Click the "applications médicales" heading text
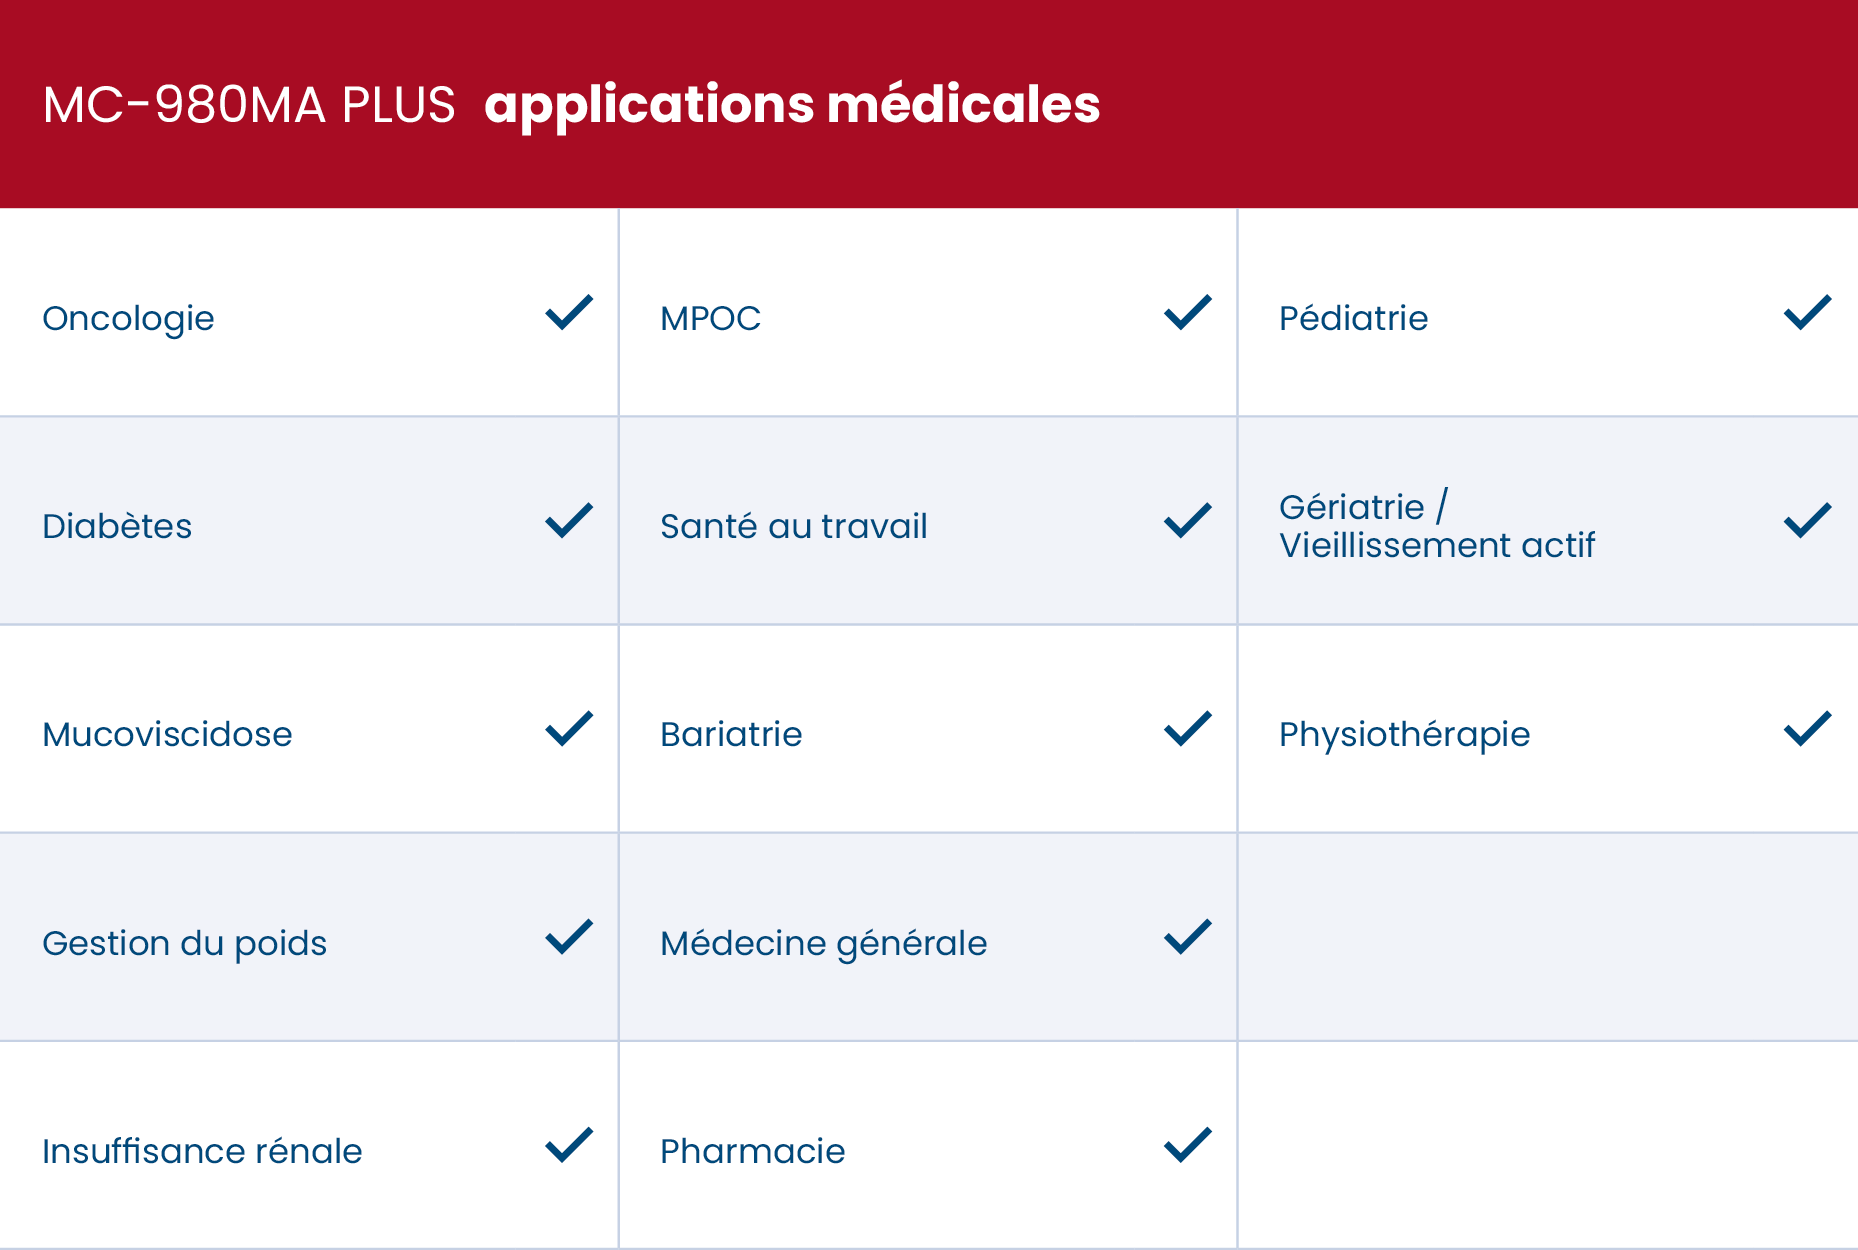This screenshot has width=1858, height=1250. (792, 105)
